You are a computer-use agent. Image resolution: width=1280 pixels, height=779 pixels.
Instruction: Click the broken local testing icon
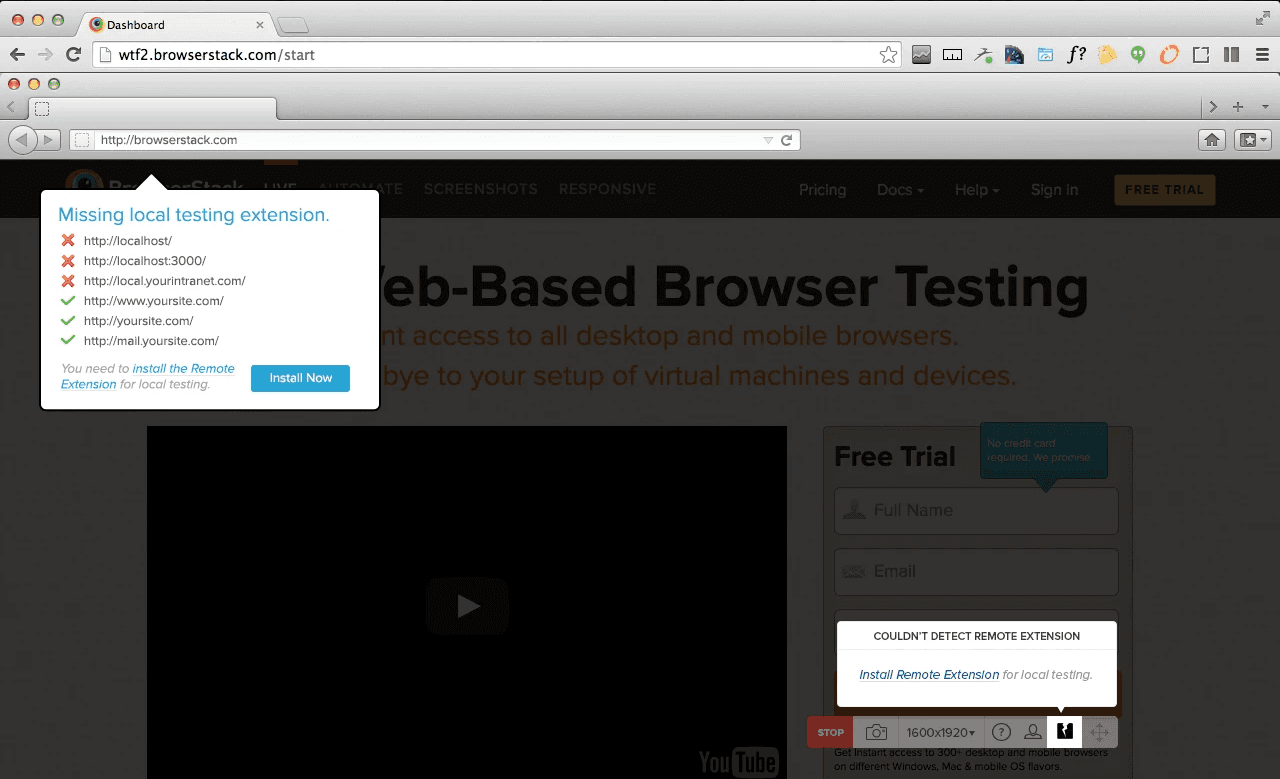click(x=1065, y=732)
